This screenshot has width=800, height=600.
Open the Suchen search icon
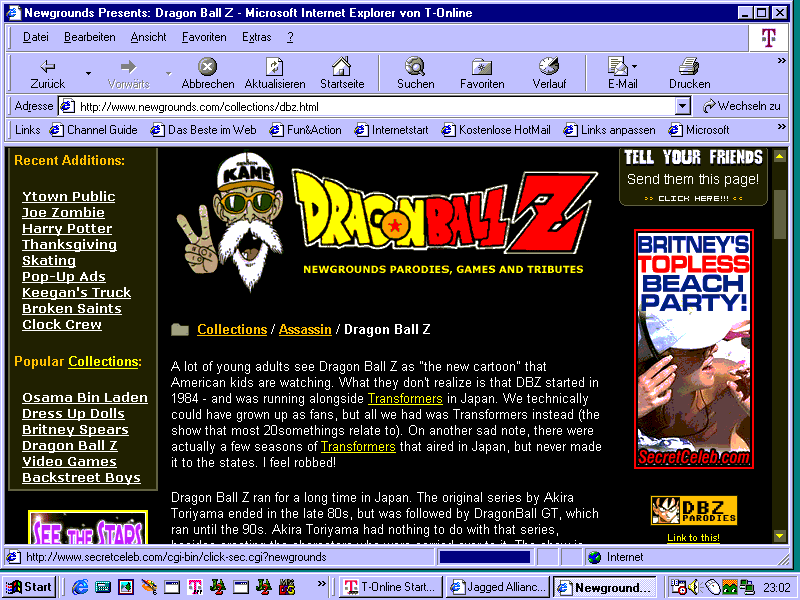[x=415, y=67]
